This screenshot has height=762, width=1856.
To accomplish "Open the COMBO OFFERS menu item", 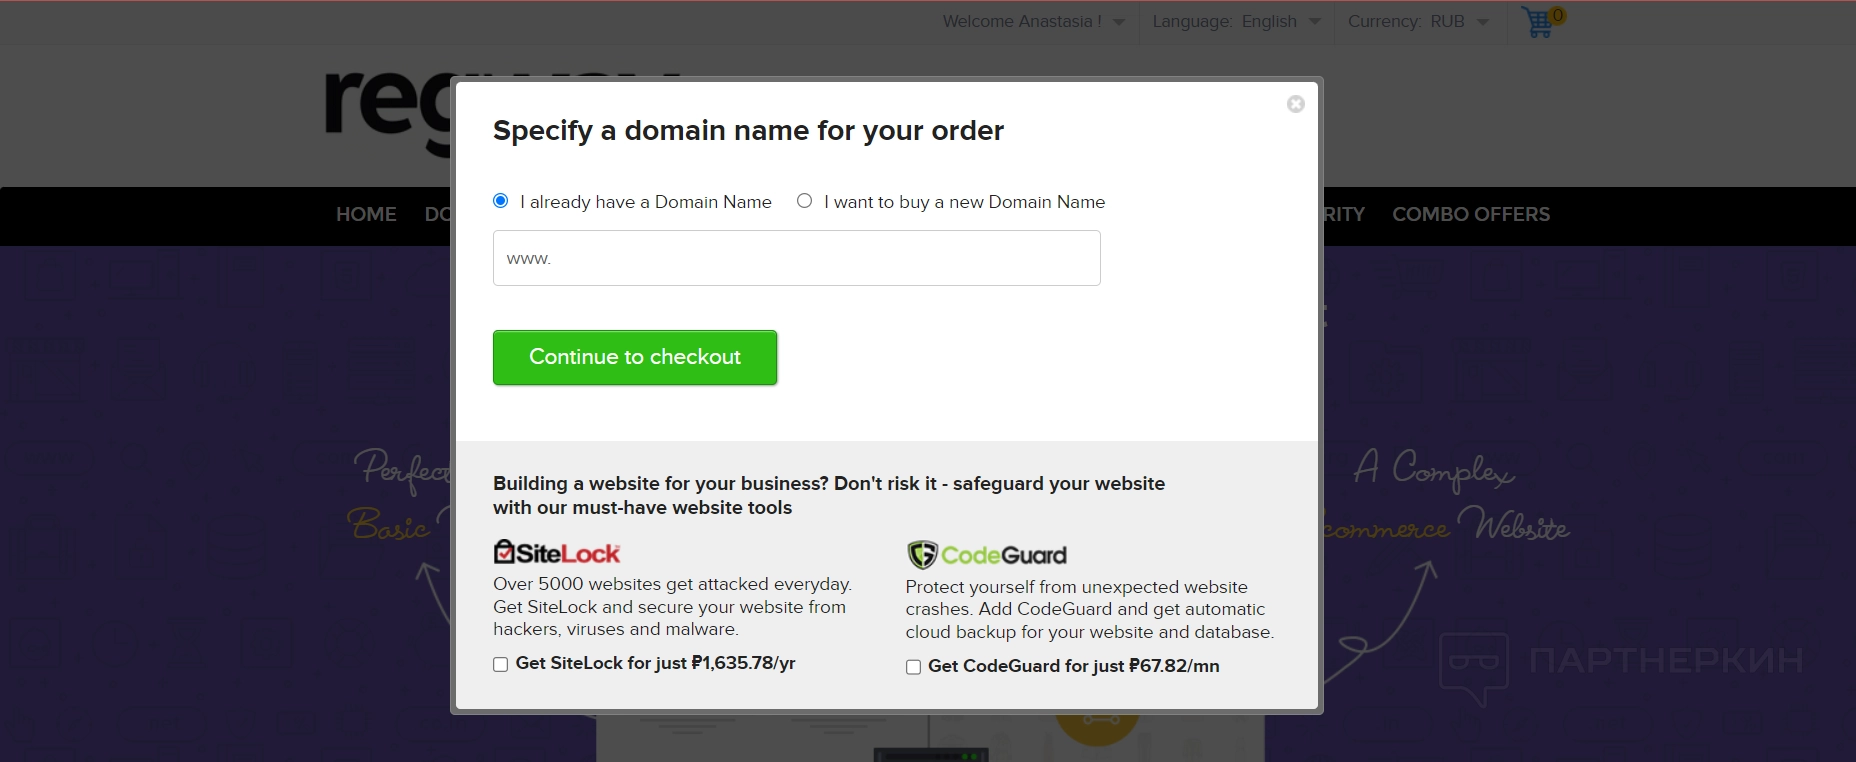I will point(1471,214).
